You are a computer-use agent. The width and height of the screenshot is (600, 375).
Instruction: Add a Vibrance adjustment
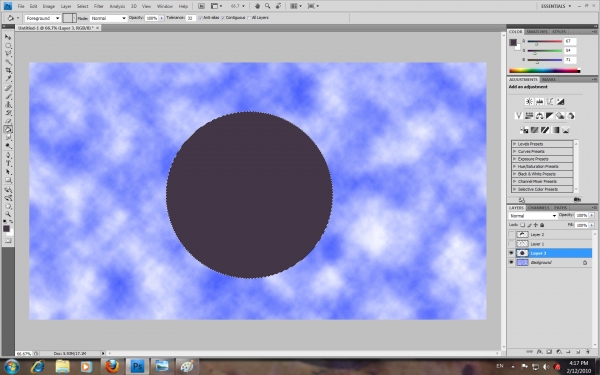(x=519, y=115)
